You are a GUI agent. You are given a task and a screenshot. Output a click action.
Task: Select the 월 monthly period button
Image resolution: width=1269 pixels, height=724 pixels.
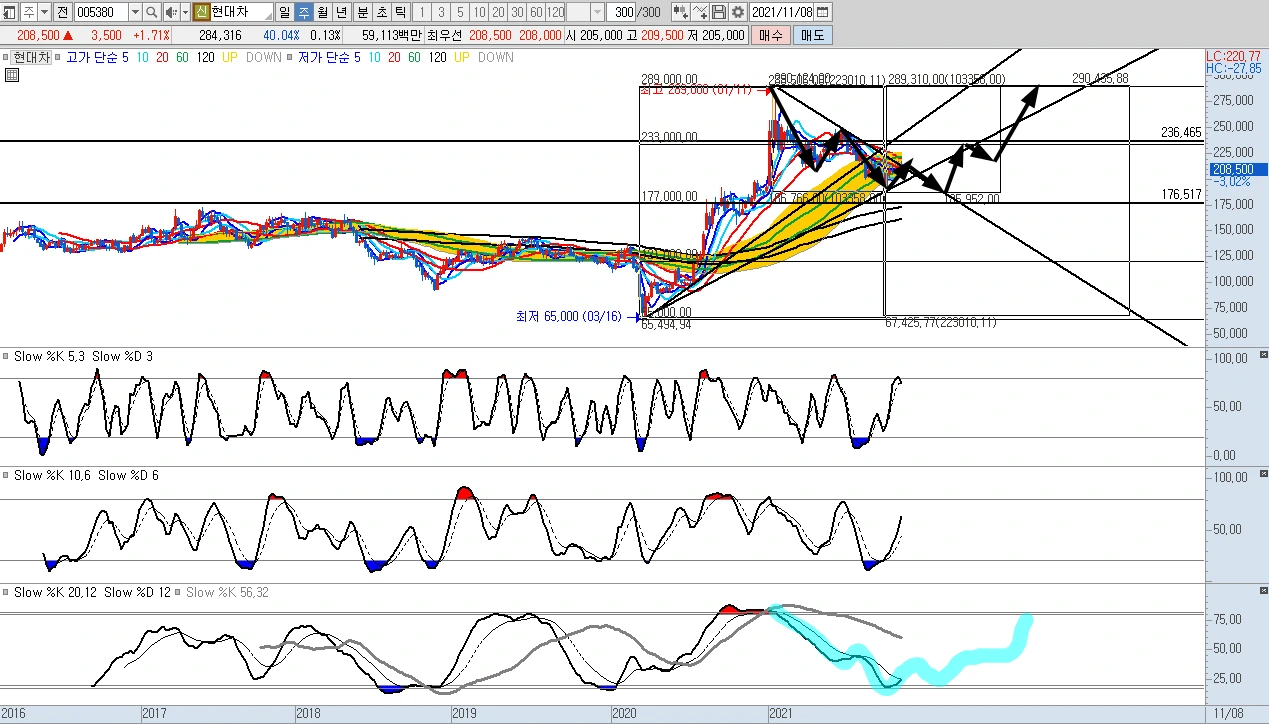[322, 12]
